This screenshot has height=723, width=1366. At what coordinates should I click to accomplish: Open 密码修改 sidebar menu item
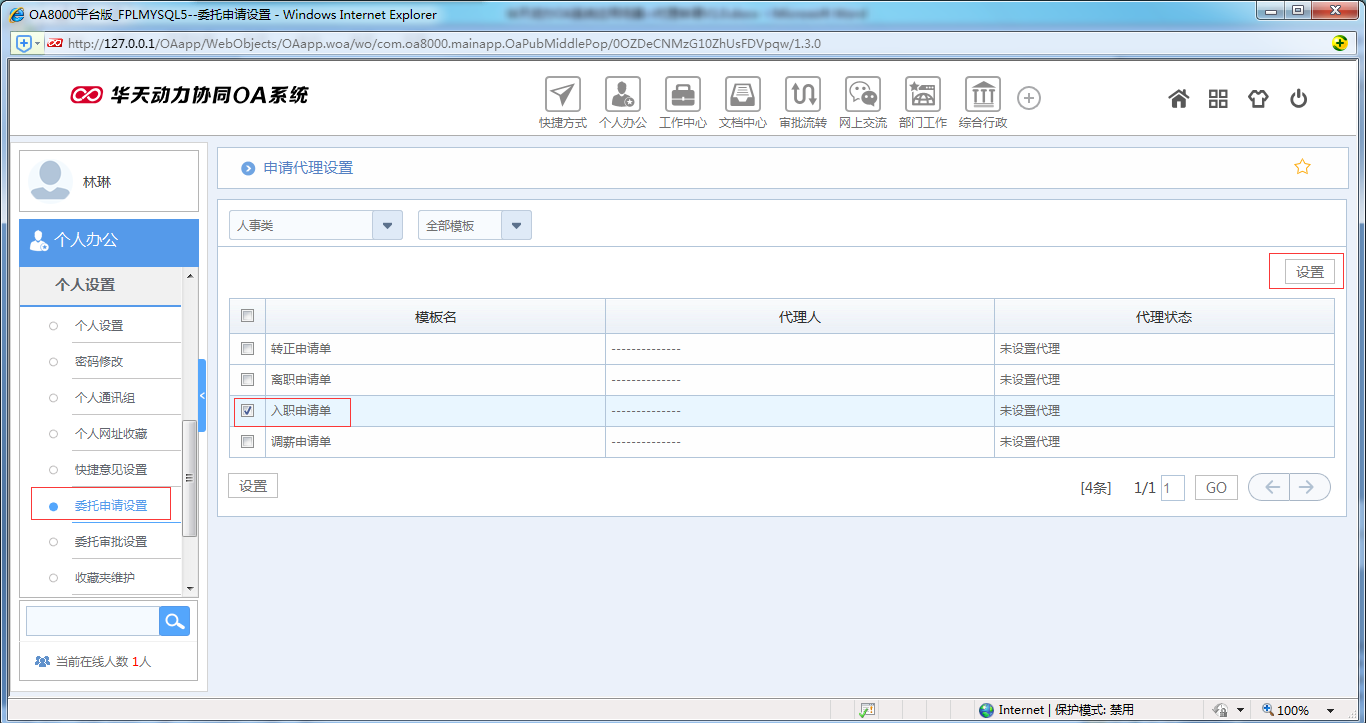pos(99,362)
